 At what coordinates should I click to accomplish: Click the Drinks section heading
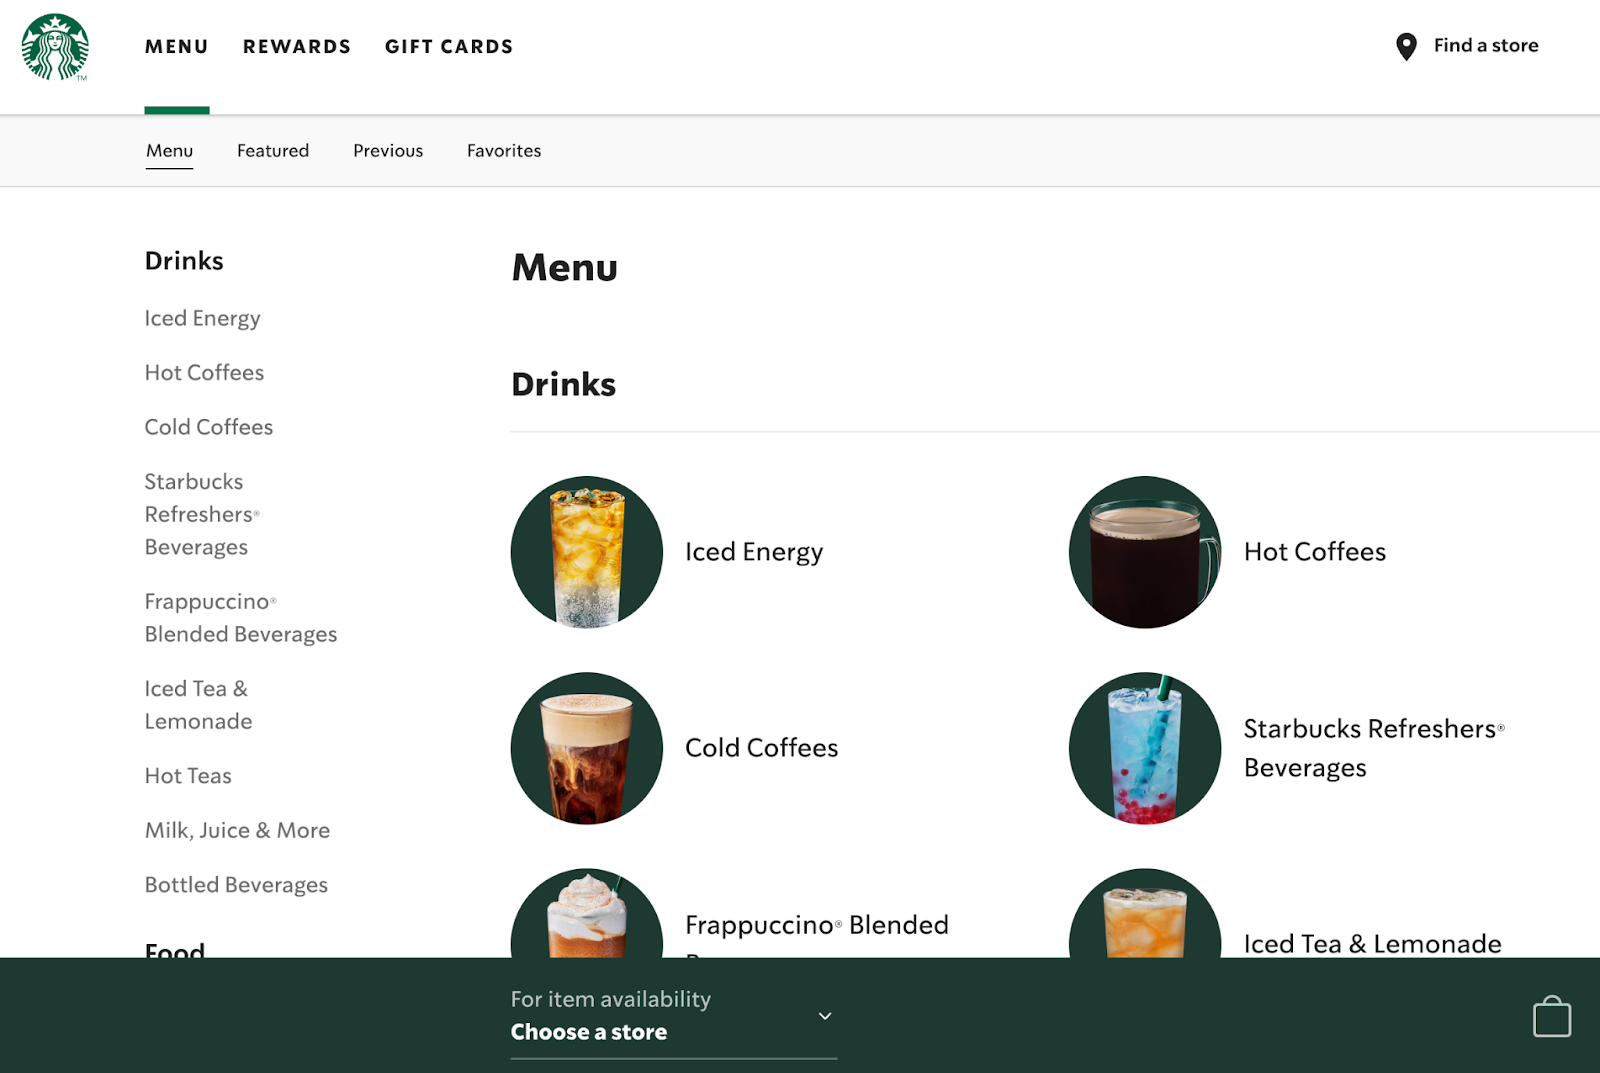tap(564, 385)
